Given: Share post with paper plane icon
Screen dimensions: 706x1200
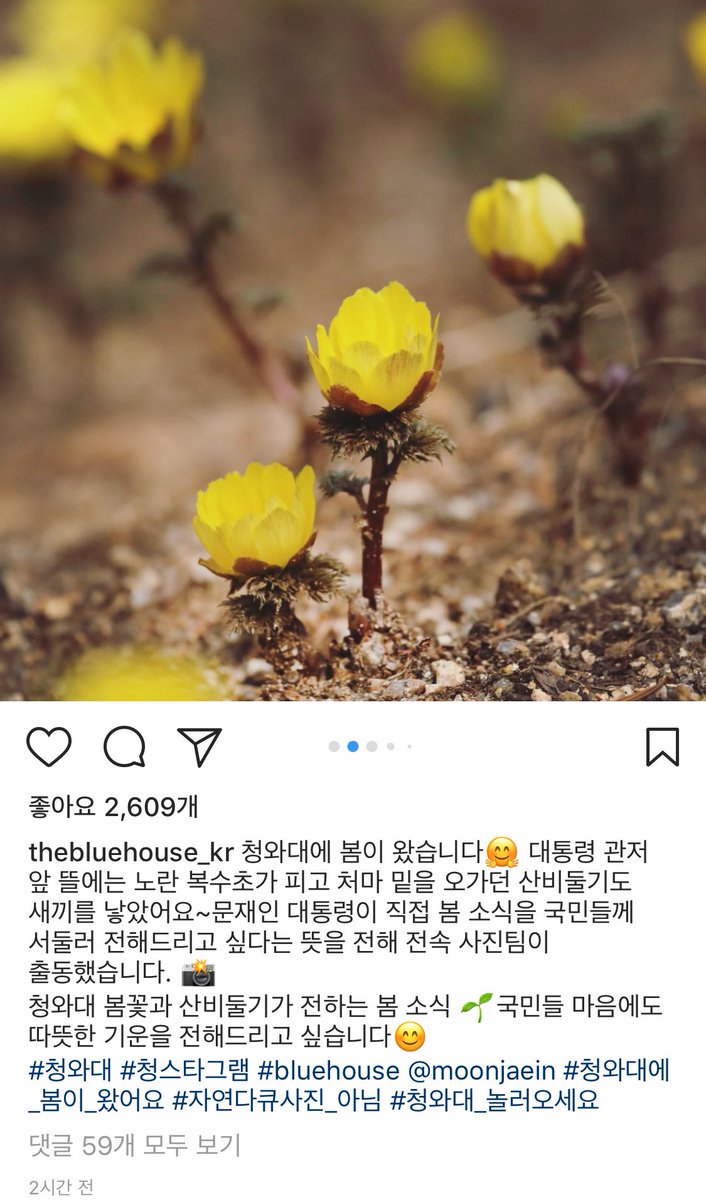Looking at the screenshot, I should [x=199, y=746].
